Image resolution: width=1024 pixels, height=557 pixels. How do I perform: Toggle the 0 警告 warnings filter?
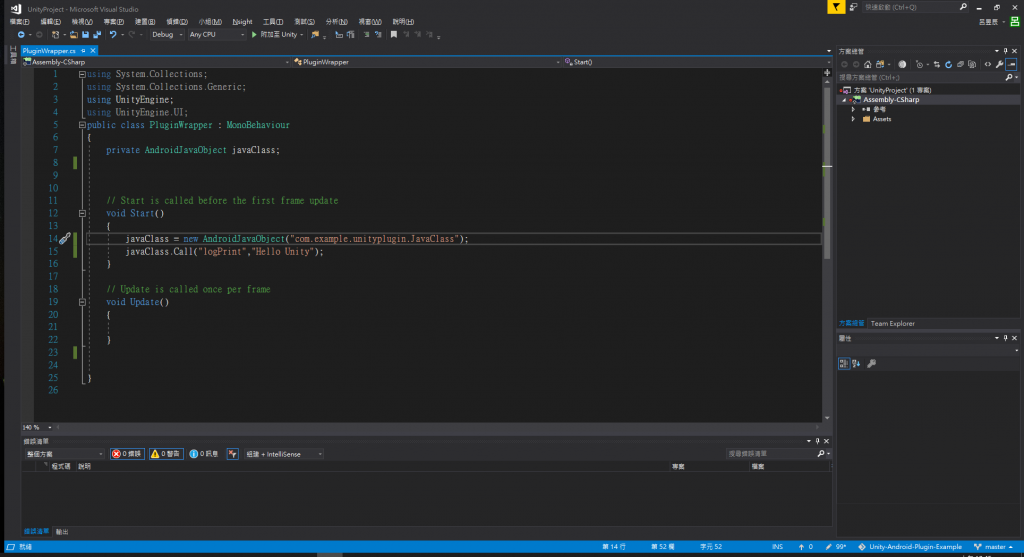tap(166, 454)
